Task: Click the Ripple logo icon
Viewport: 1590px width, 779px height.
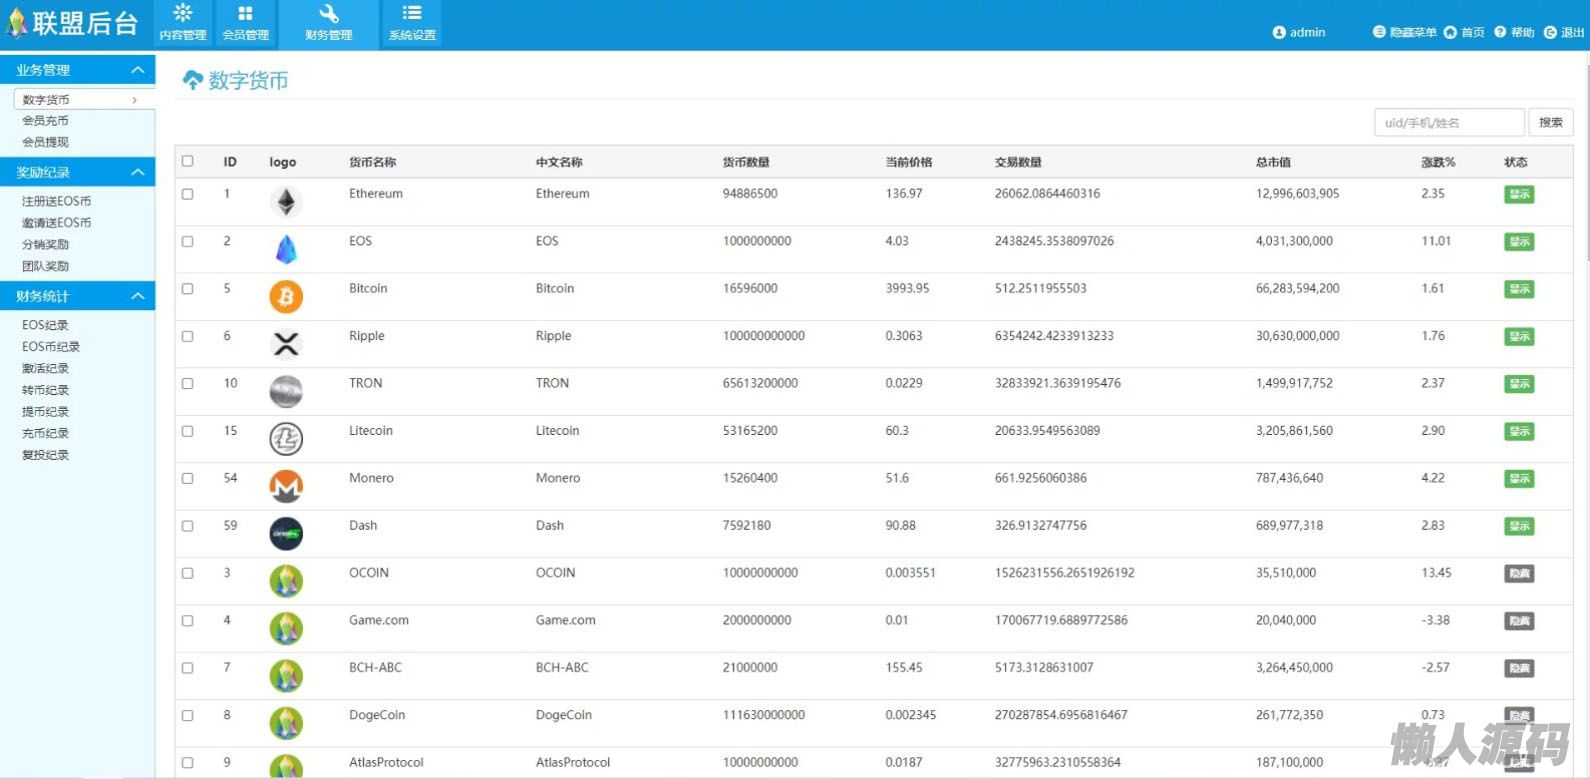Action: coord(286,344)
